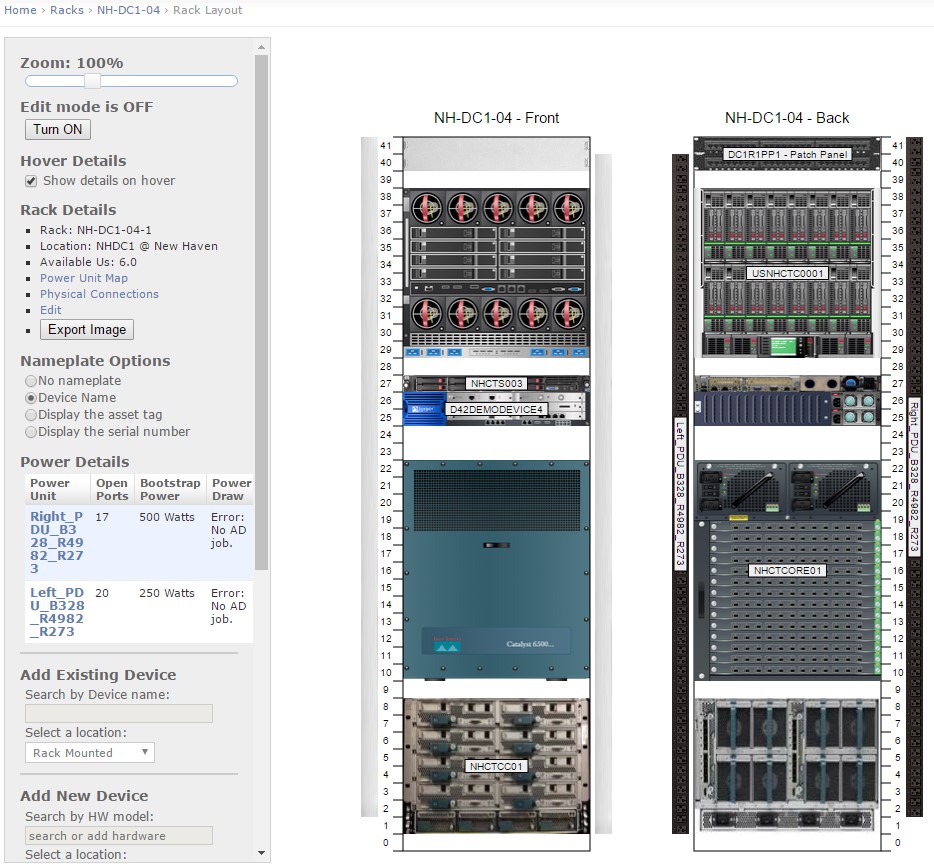Viewport: 934px width, 866px height.
Task: Click the Export Image button
Action: [x=87, y=330]
